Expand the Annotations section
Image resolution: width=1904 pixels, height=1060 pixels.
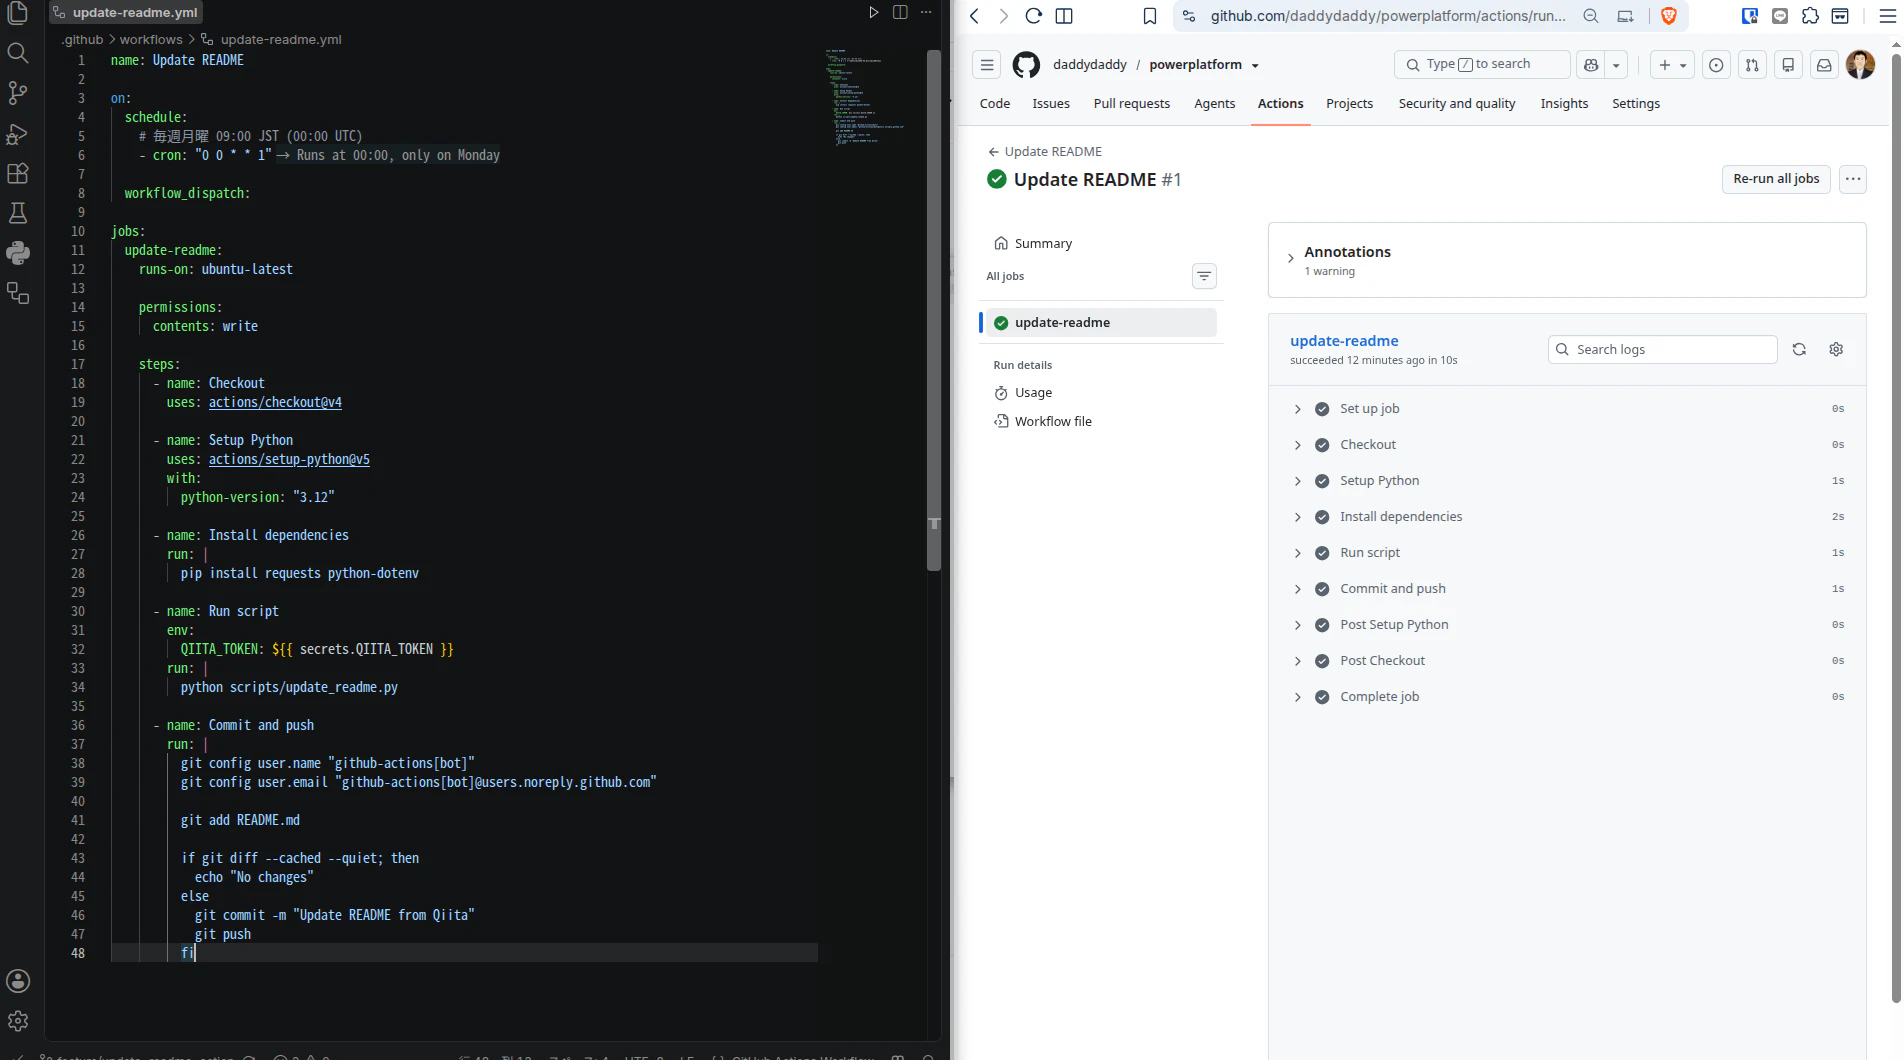point(1291,259)
